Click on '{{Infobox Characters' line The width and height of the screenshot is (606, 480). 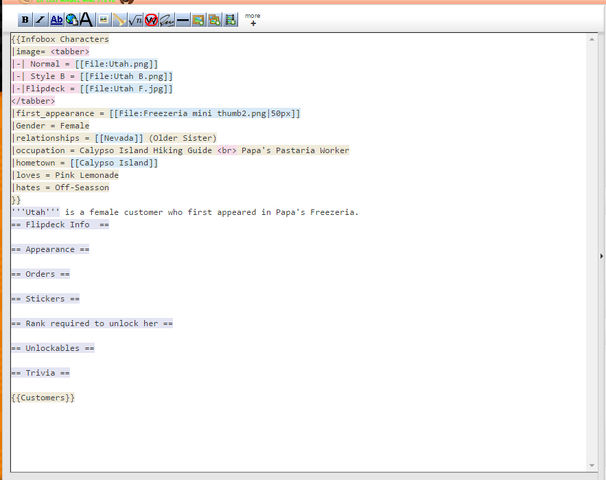(x=60, y=39)
